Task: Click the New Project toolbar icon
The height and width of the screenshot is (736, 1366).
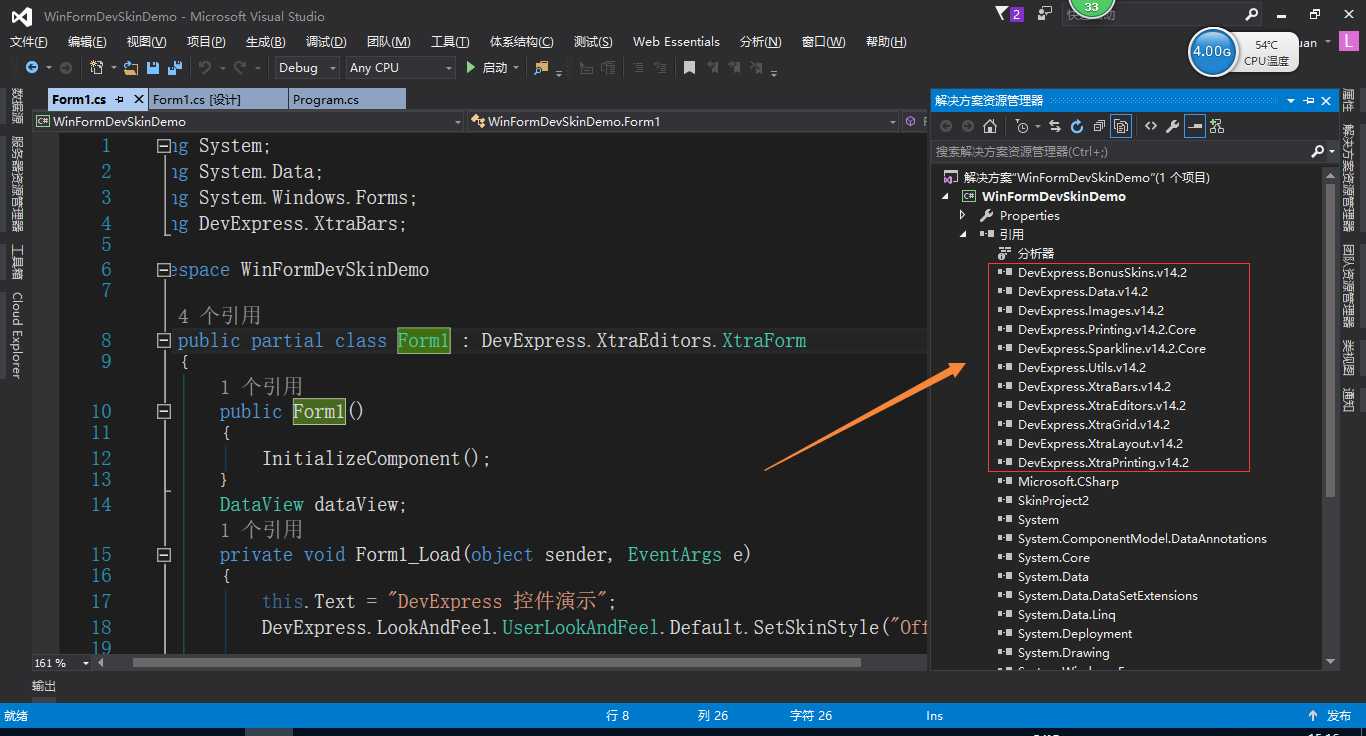Action: (x=96, y=67)
